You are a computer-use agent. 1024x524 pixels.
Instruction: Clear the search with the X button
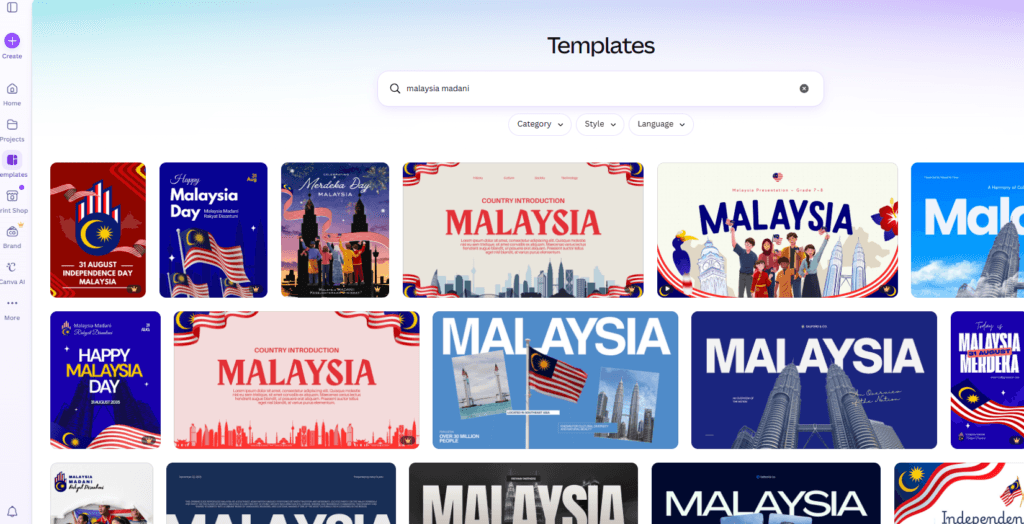pos(804,88)
